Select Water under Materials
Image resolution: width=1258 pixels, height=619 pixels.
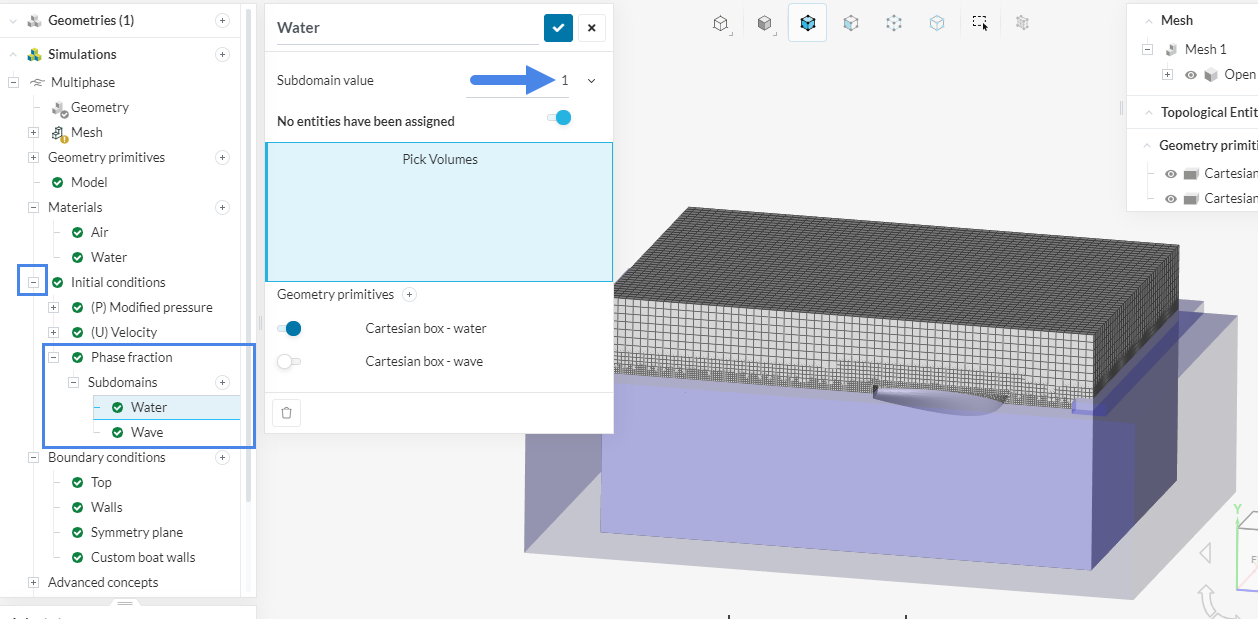108,257
